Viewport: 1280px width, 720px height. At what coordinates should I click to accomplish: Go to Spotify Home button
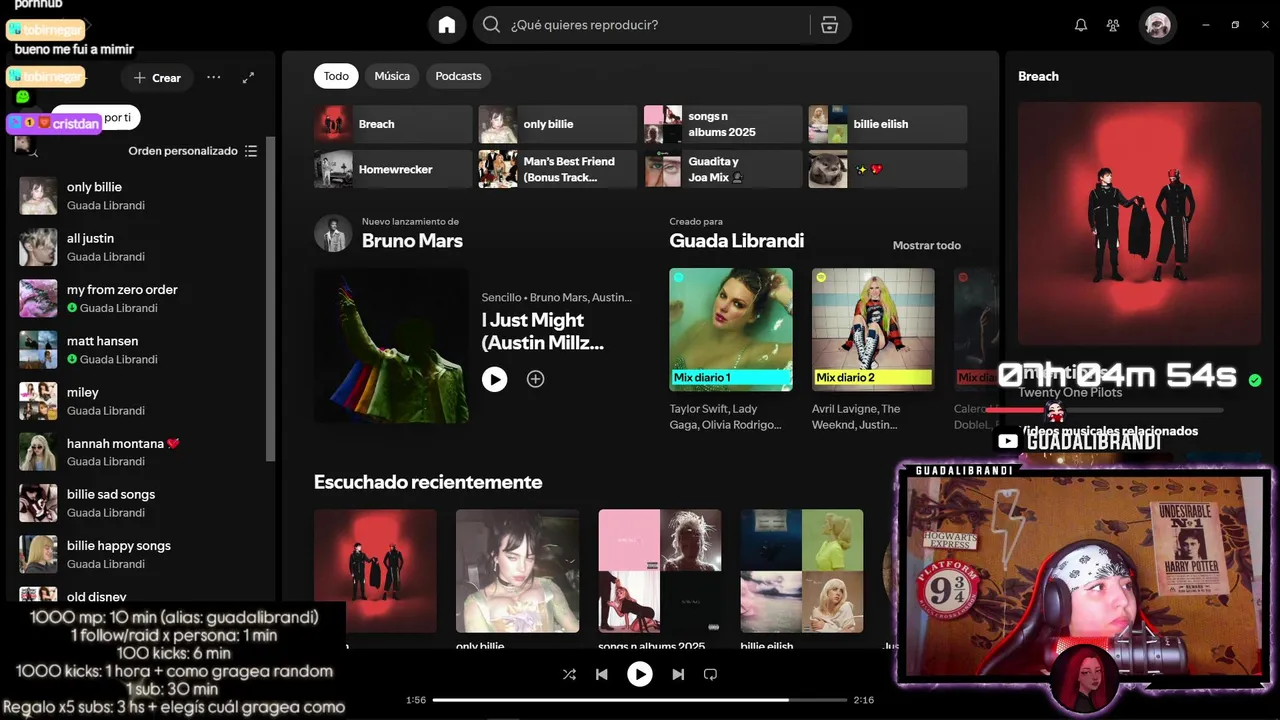pos(447,25)
